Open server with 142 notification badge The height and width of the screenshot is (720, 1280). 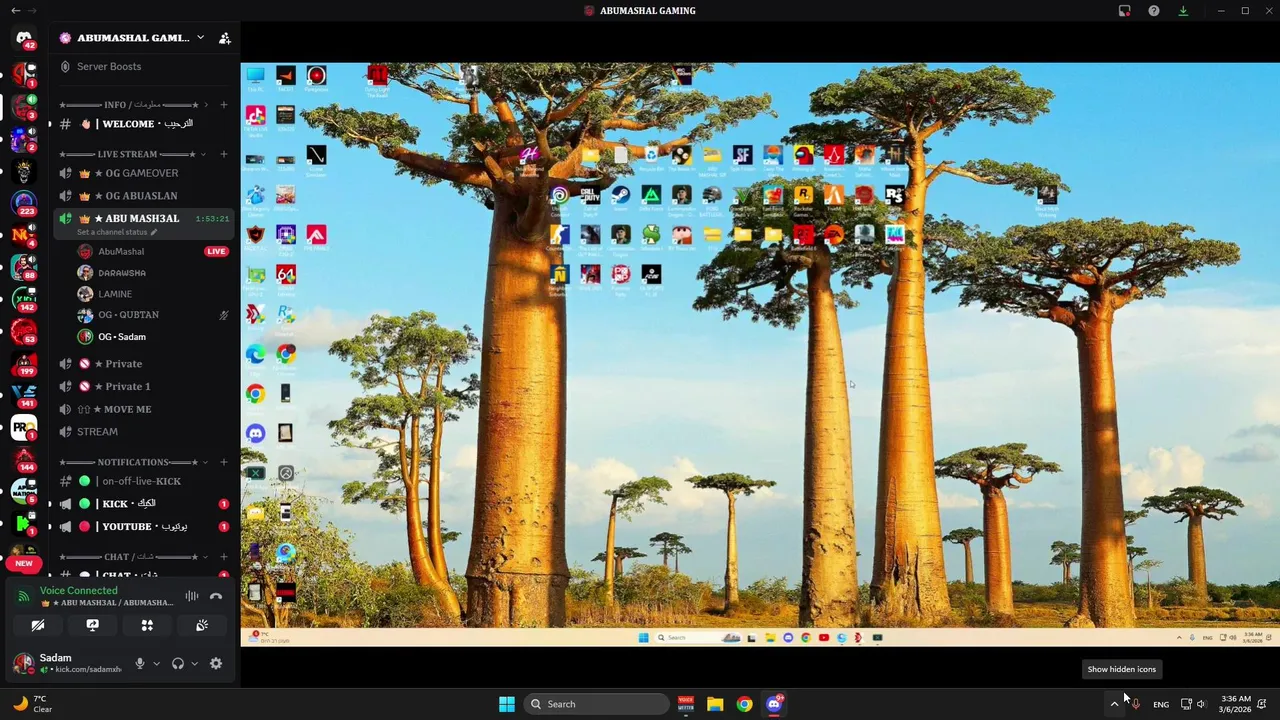[24, 299]
